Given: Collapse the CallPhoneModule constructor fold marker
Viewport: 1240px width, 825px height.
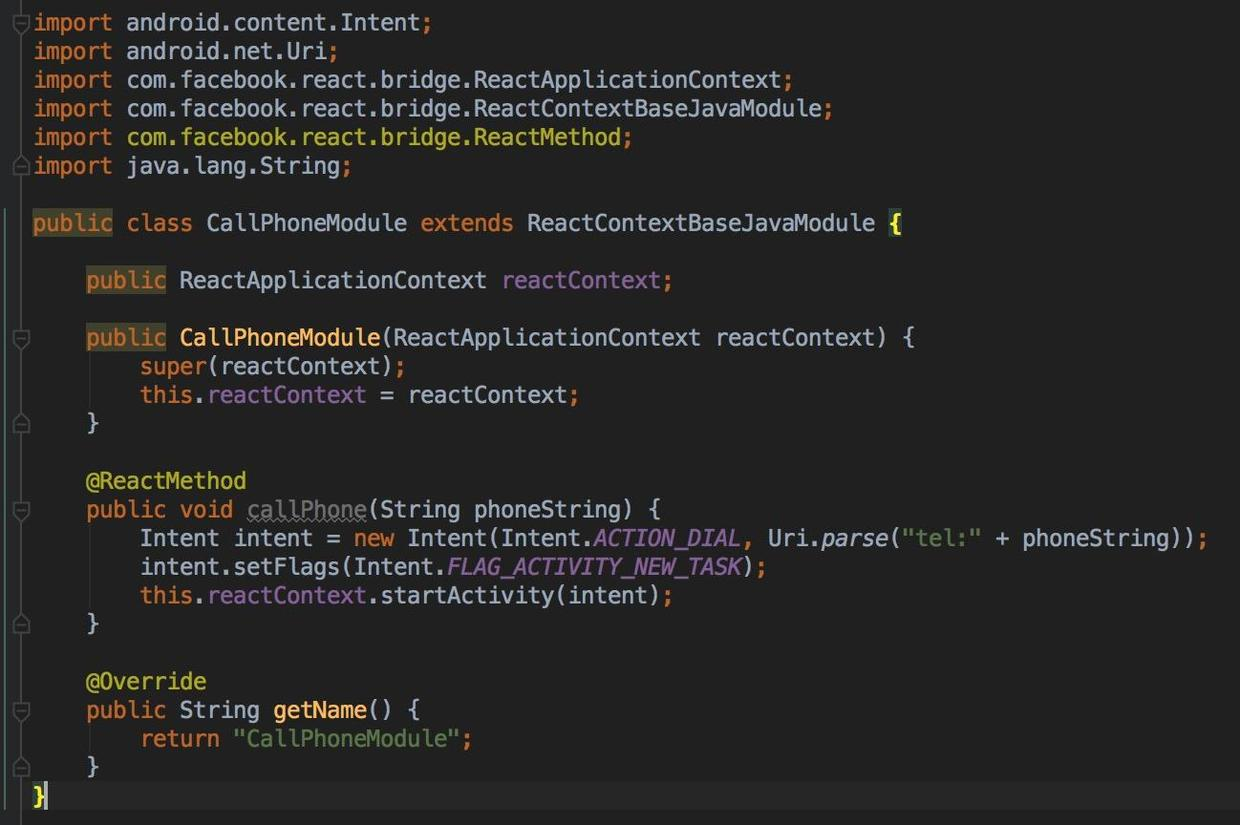Looking at the screenshot, I should 21,339.
